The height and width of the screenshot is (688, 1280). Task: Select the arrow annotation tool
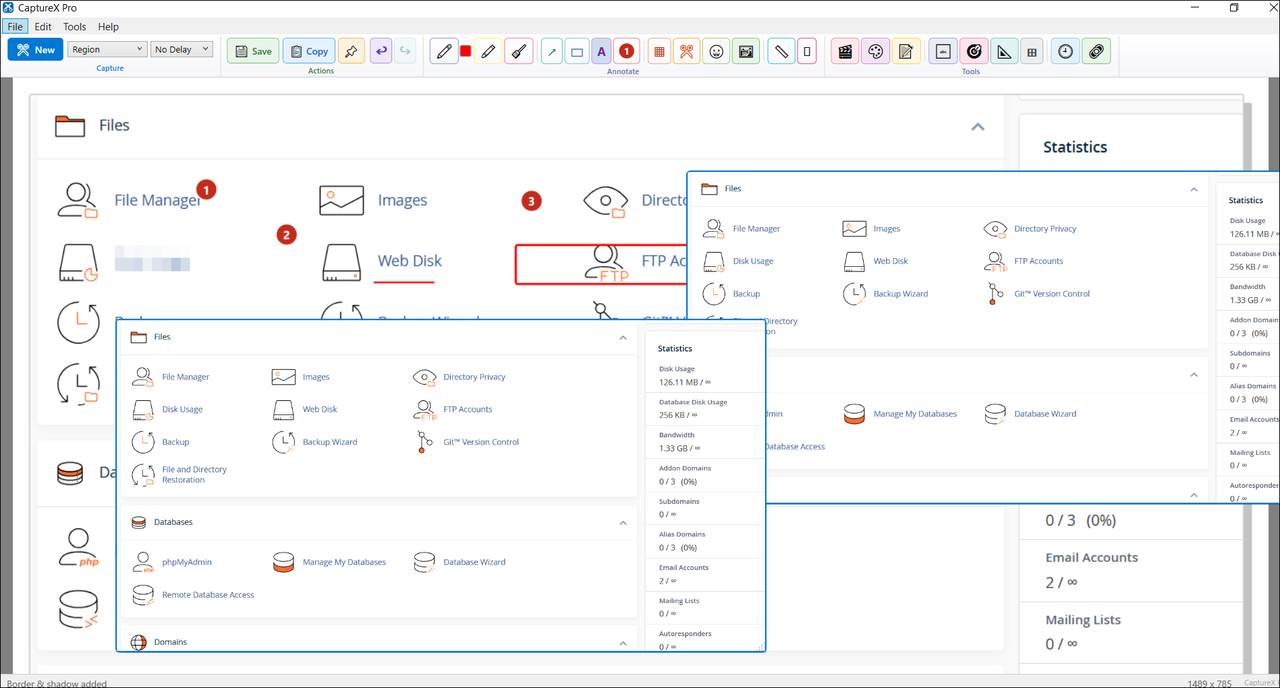pyautogui.click(x=552, y=51)
